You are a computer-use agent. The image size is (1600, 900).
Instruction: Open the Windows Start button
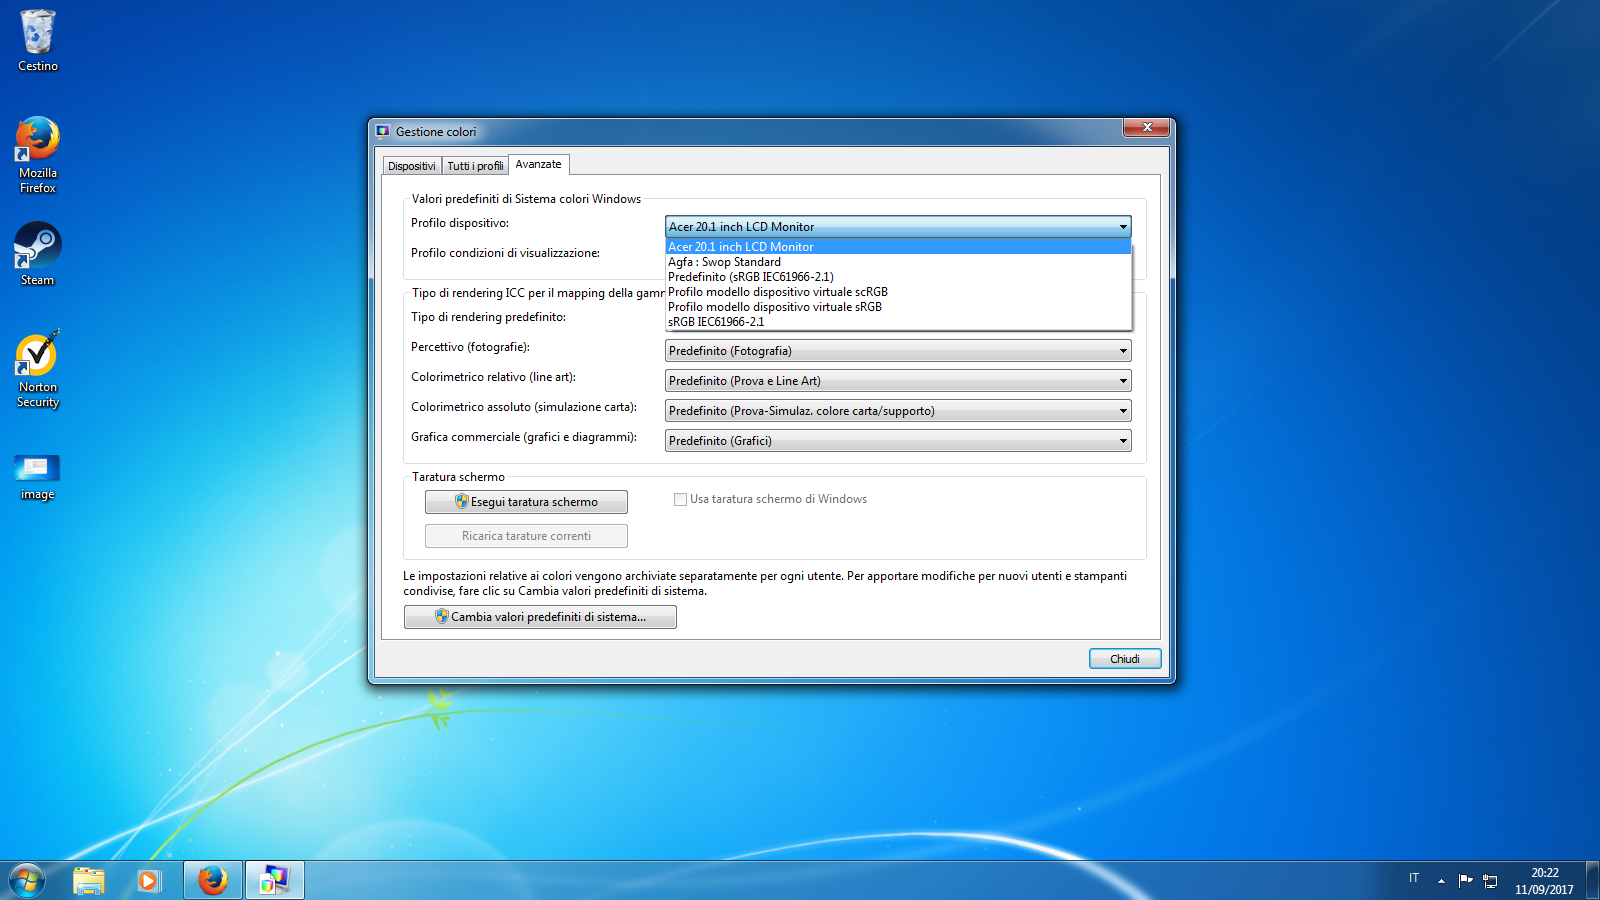point(27,880)
